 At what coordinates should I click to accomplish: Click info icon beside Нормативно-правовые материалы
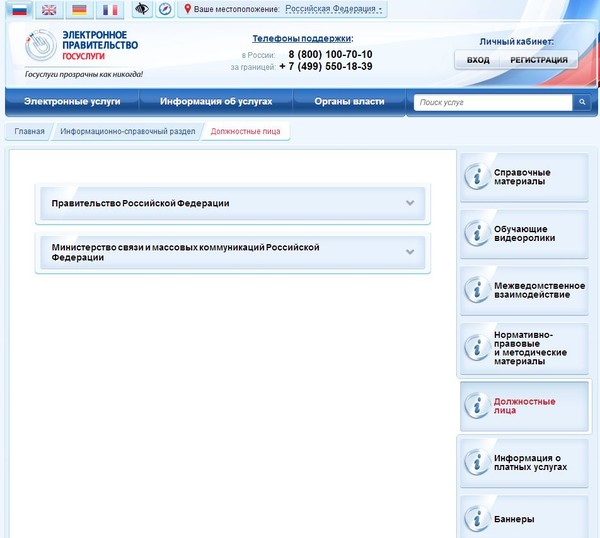pos(476,348)
